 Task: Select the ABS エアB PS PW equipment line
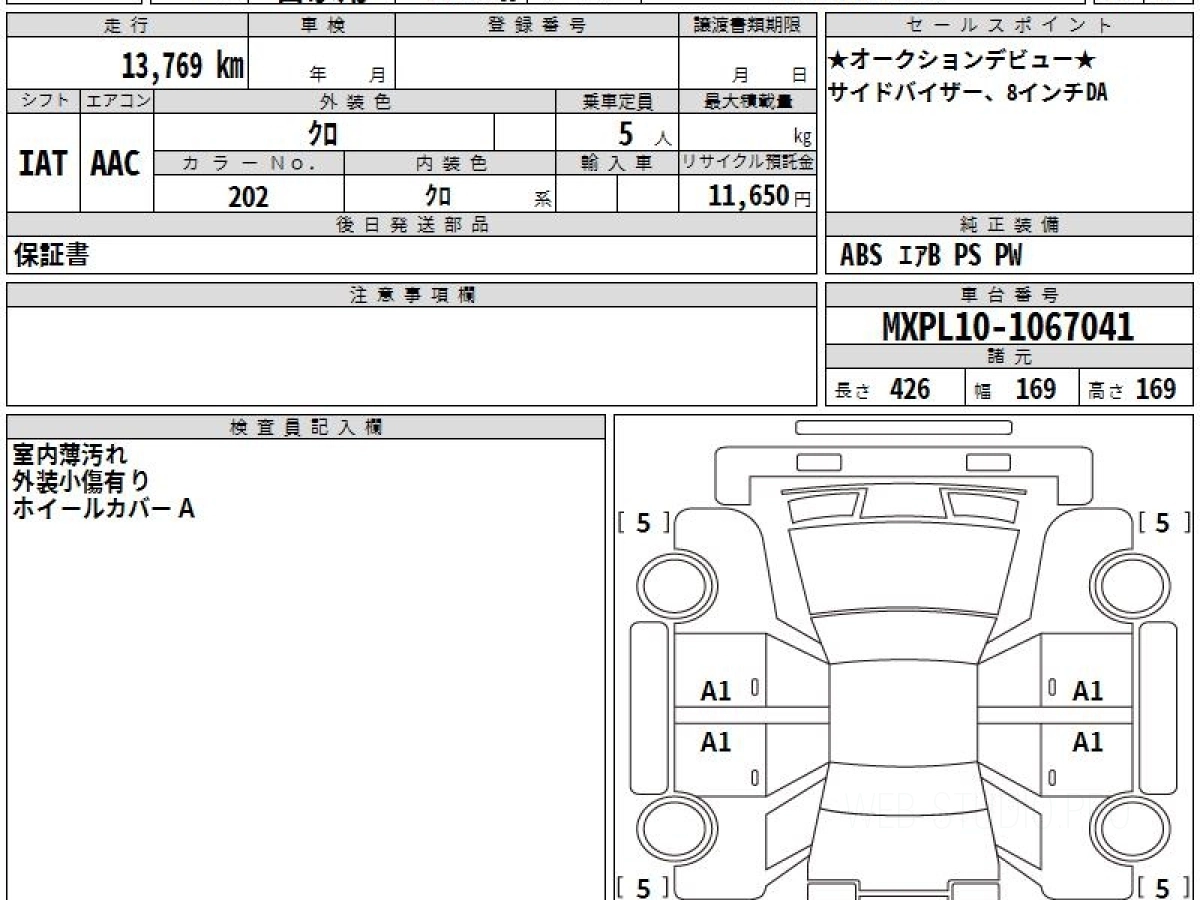click(931, 256)
